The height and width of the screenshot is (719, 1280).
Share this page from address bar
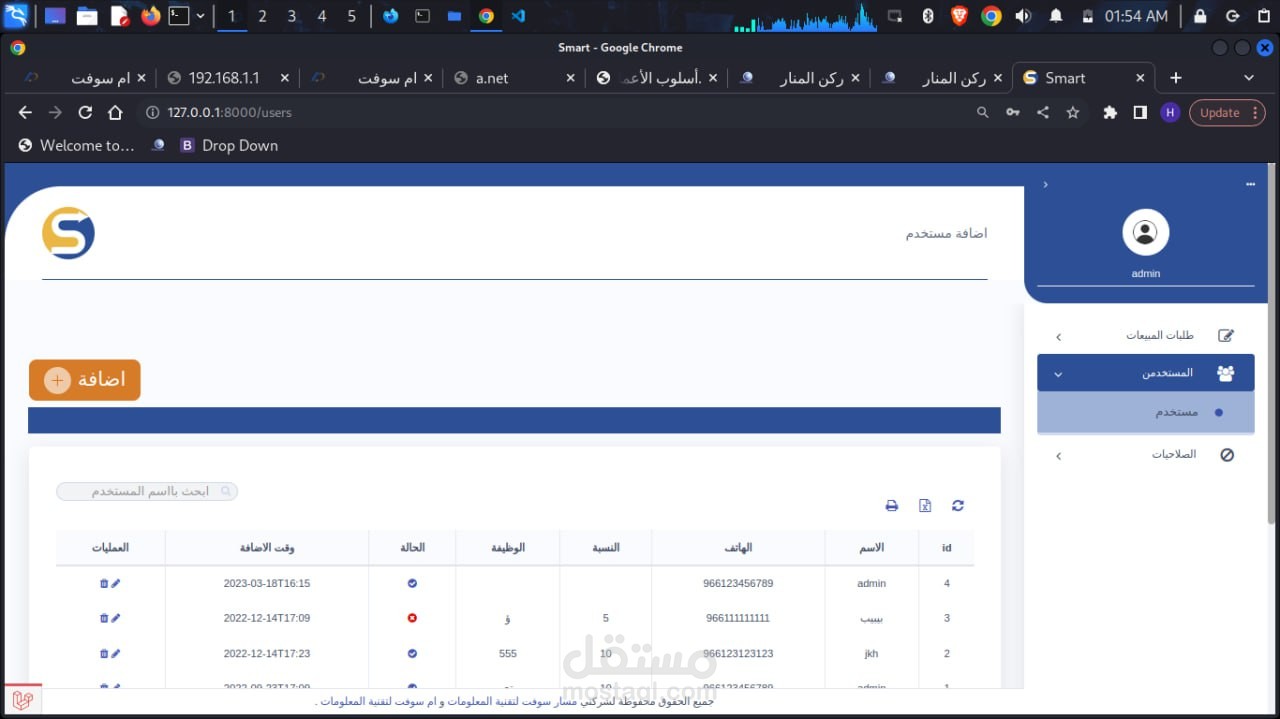(1043, 113)
